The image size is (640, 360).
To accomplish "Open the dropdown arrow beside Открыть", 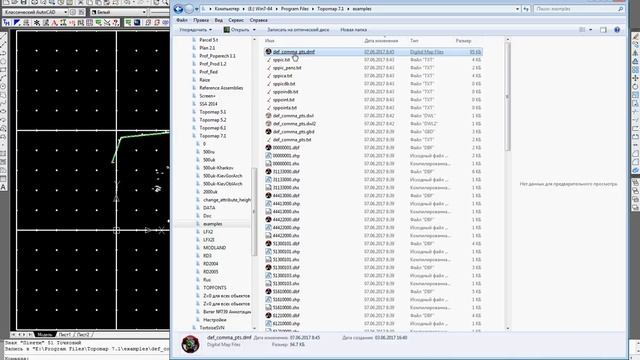I will click(x=254, y=30).
